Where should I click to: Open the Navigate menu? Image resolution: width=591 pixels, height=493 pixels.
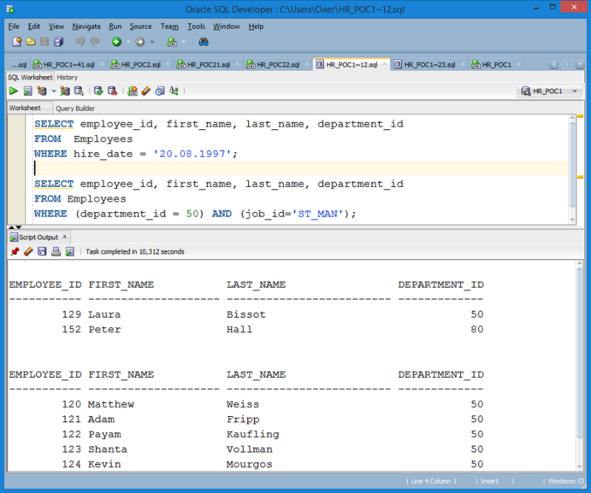(x=86, y=26)
